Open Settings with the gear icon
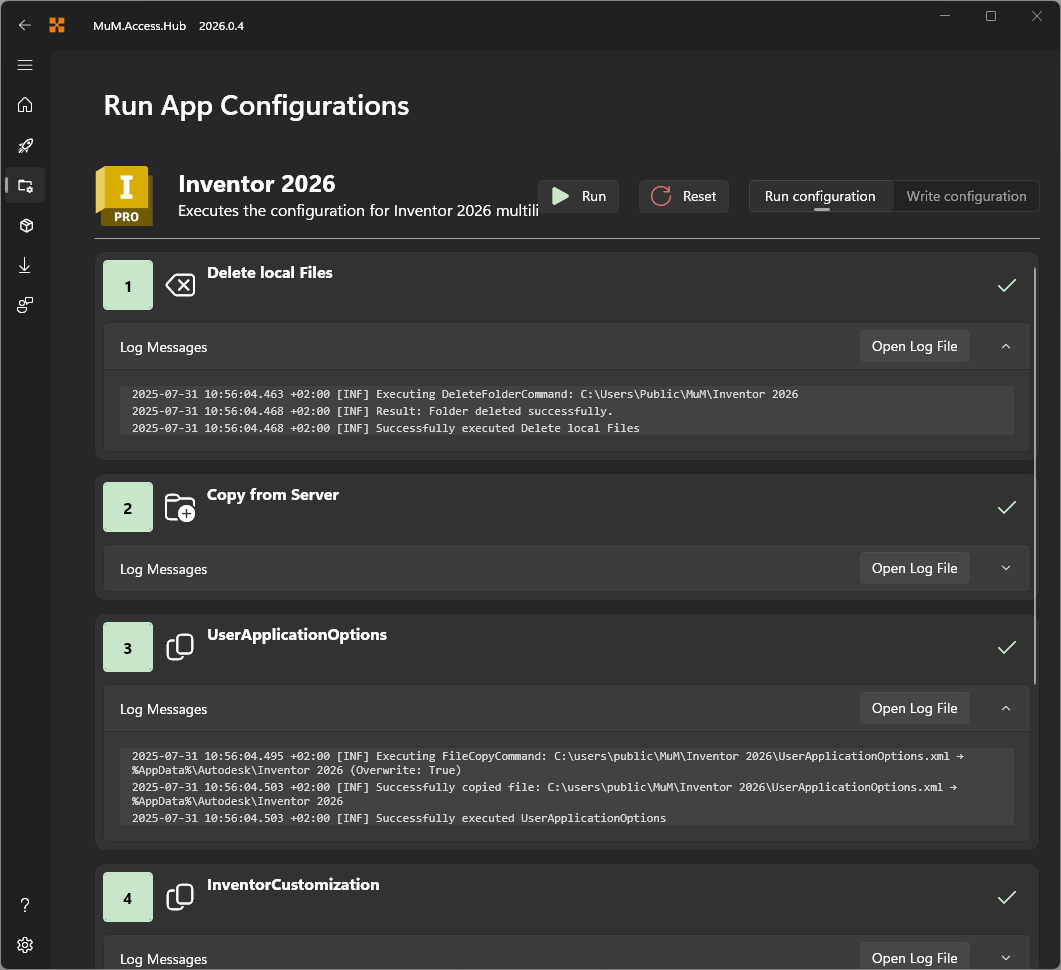The height and width of the screenshot is (970, 1061). coord(25,944)
